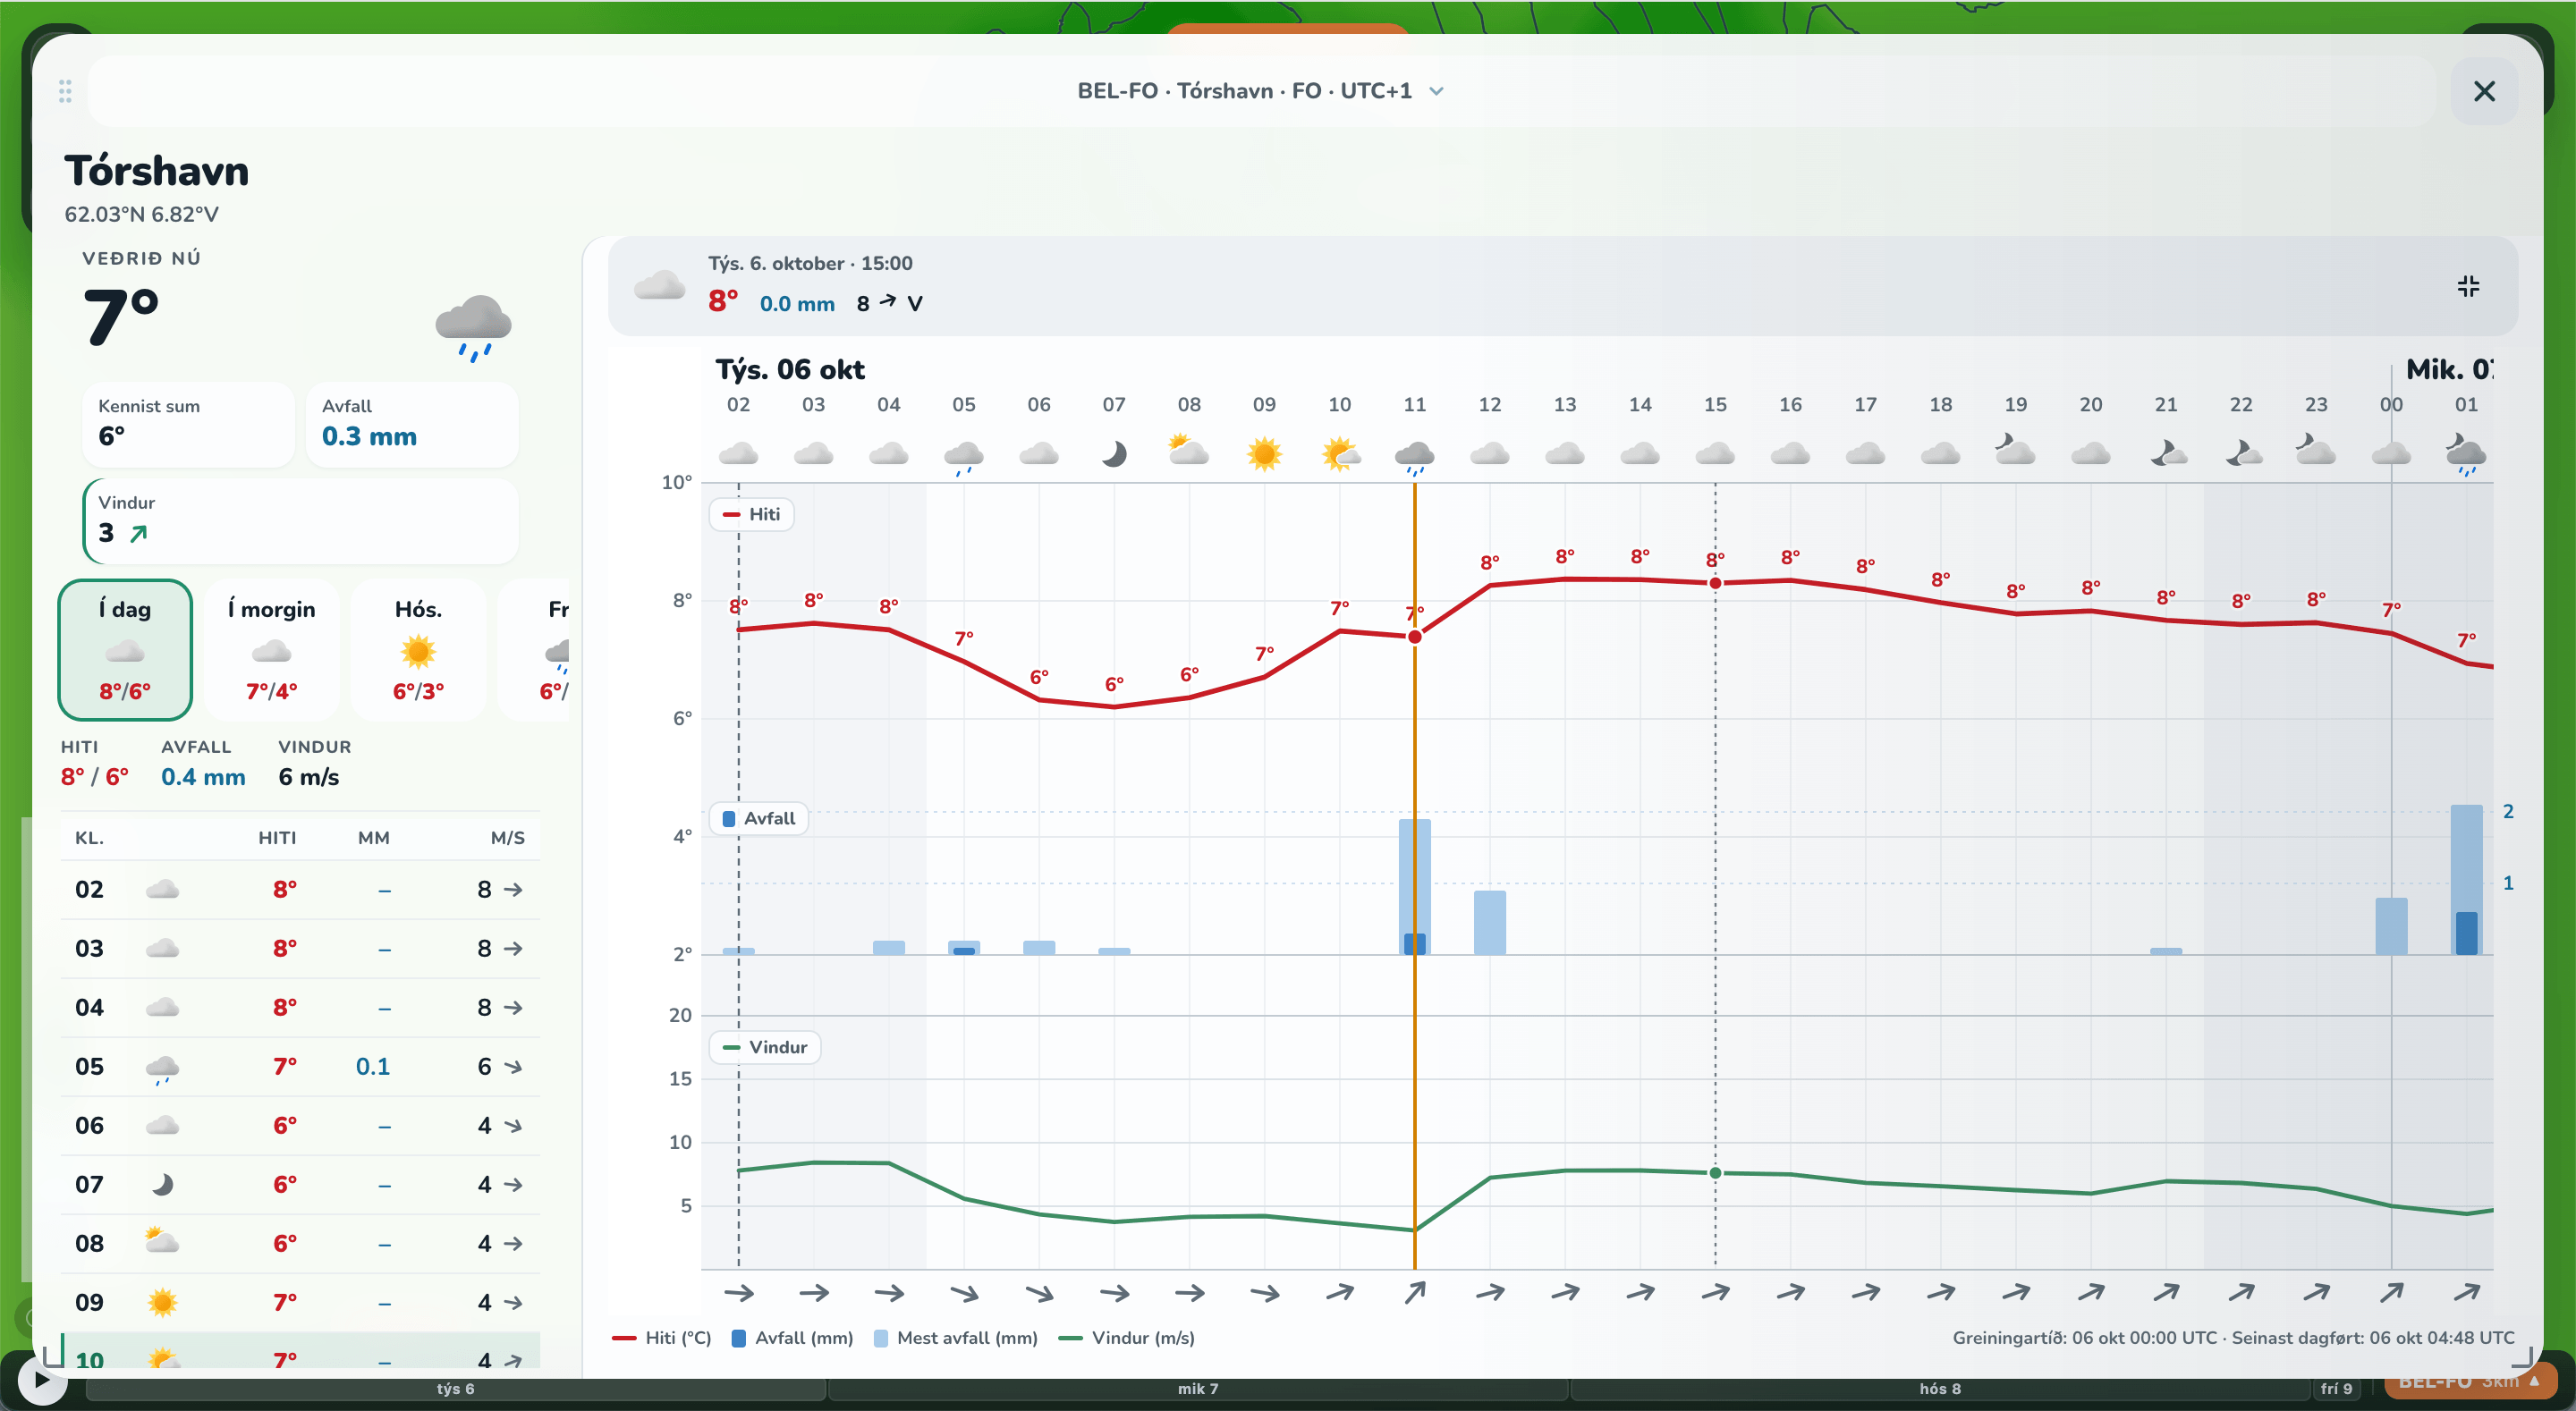Click the Mik. 07 day heading
The image size is (2576, 1411).
click(2449, 369)
